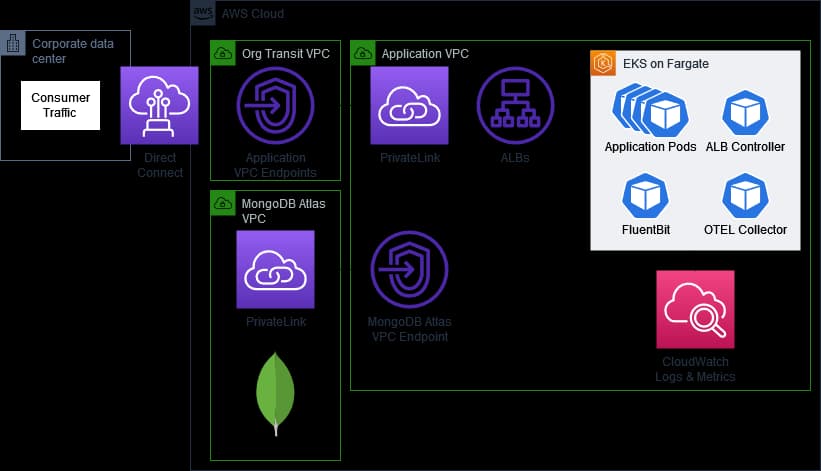Select the Application Pods icon

pos(650,110)
